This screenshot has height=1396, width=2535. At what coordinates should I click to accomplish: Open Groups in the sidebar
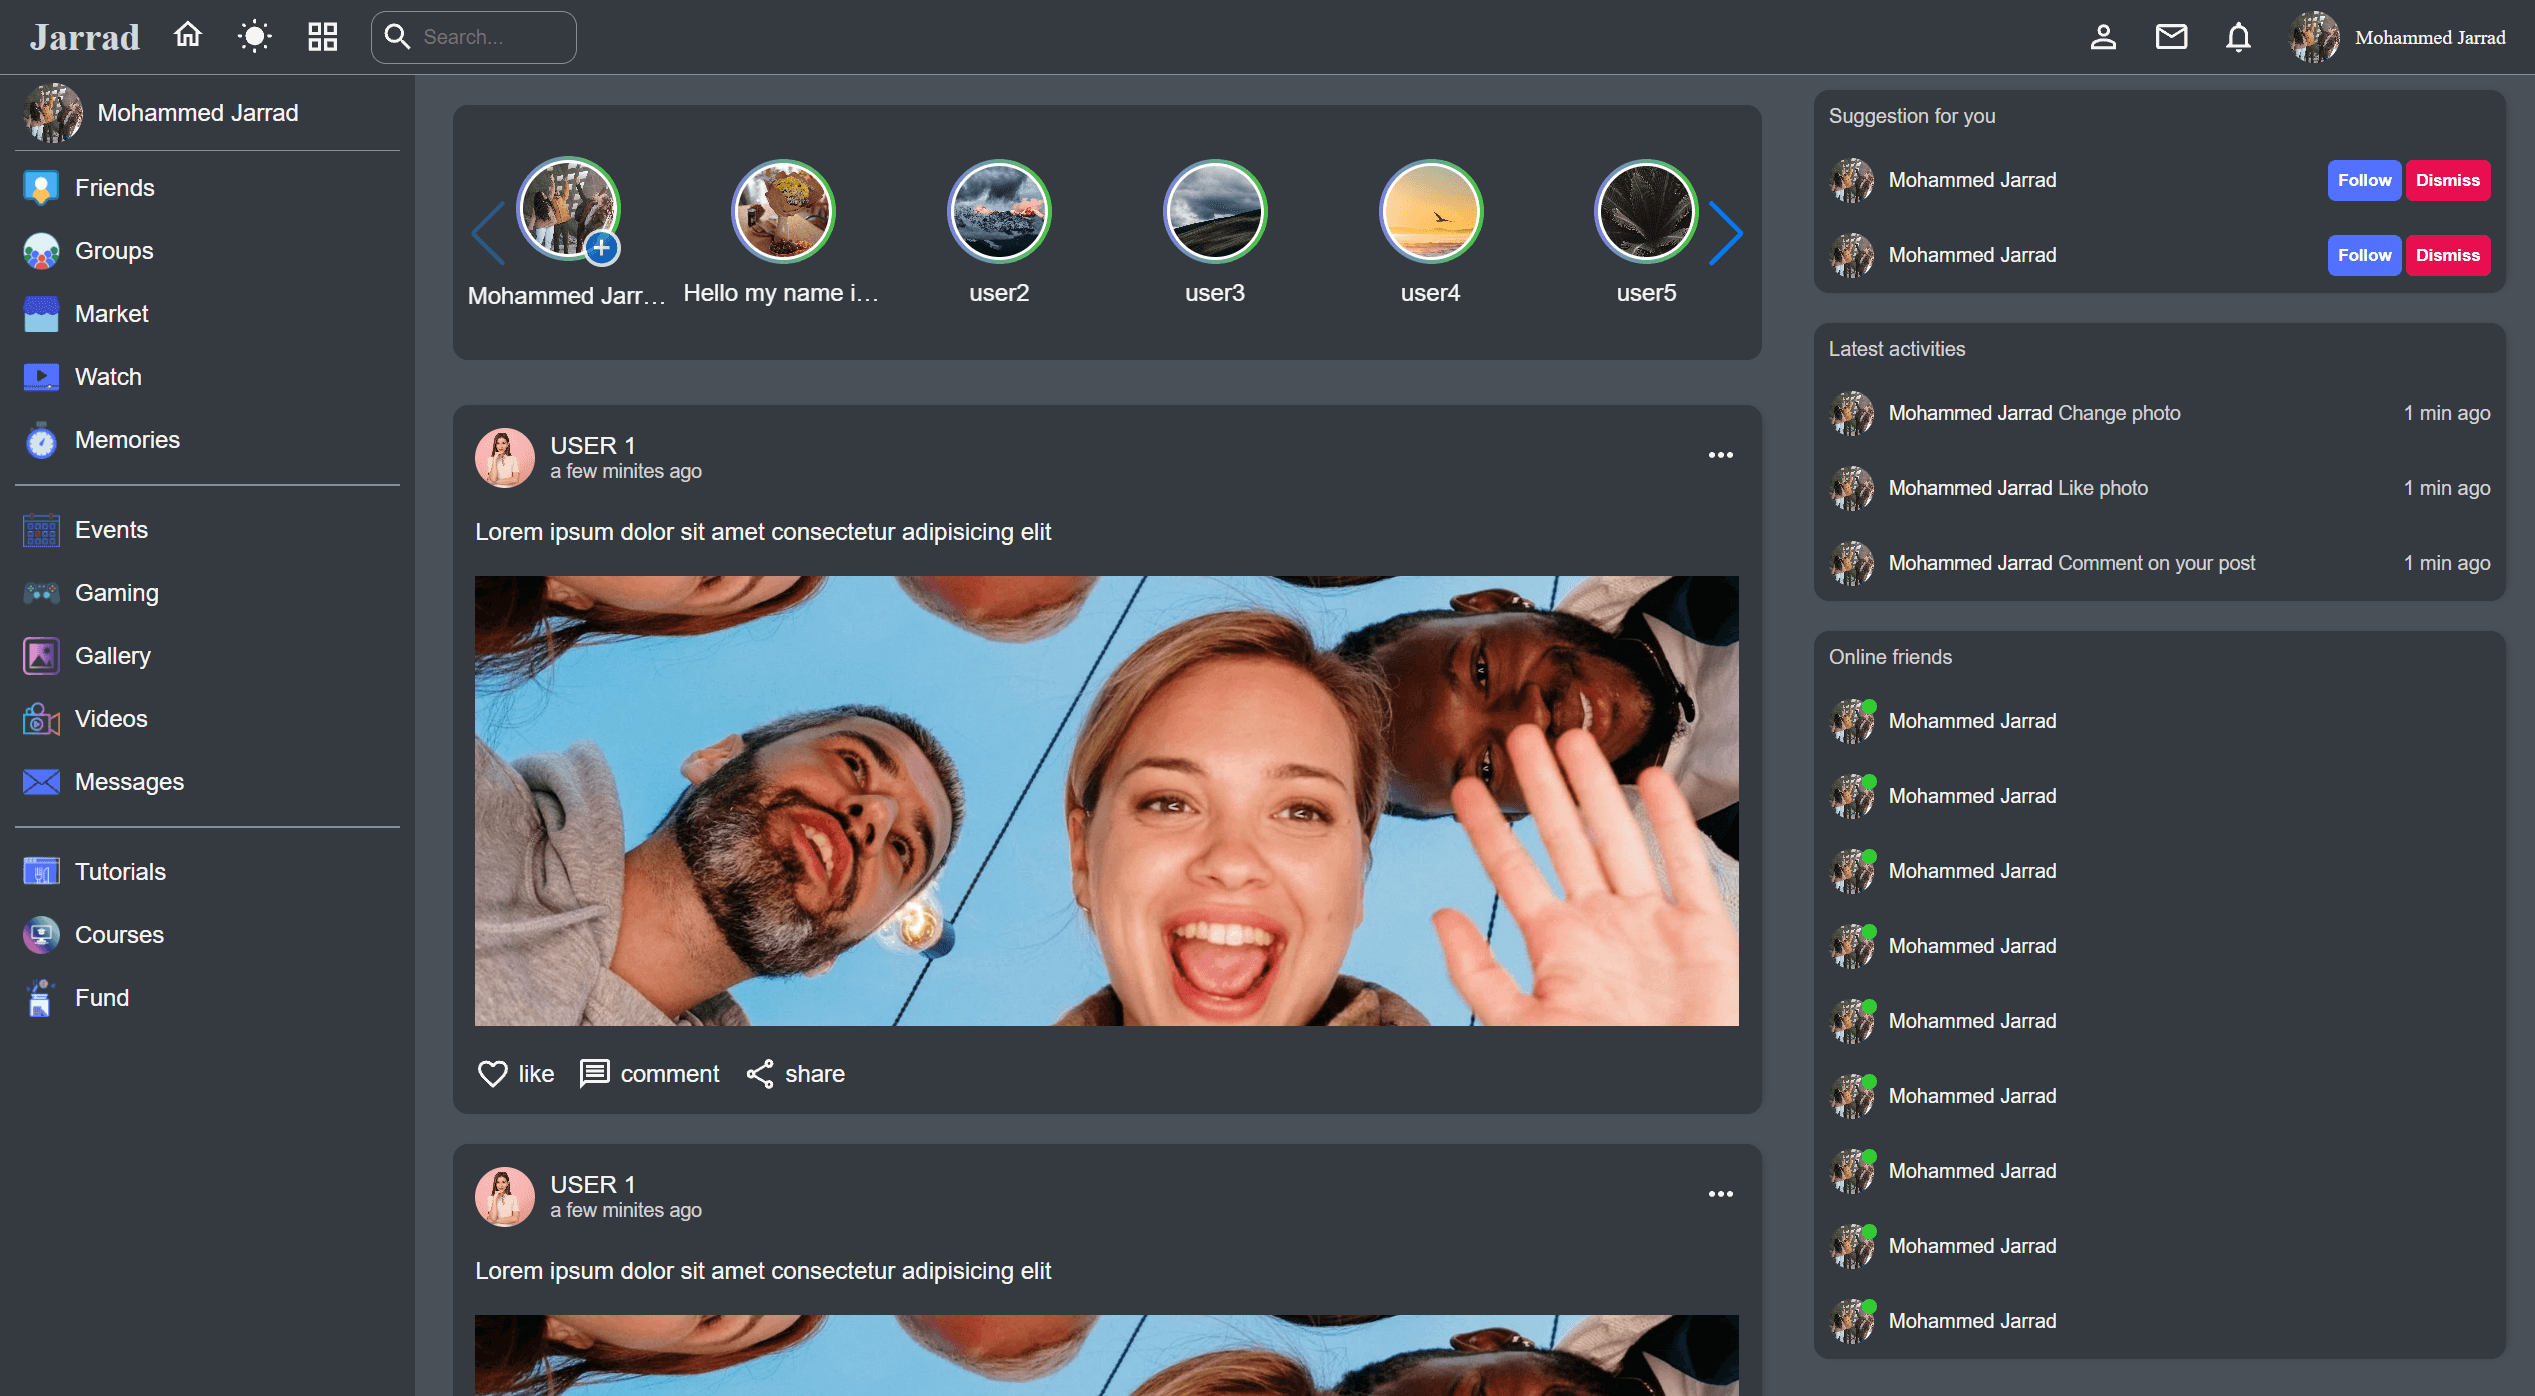point(207,251)
